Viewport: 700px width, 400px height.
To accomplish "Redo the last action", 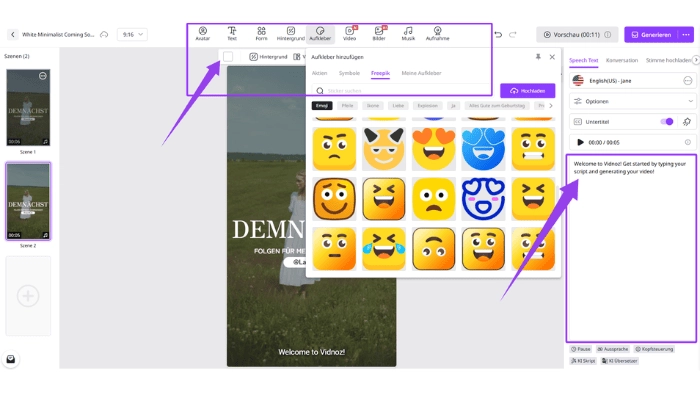I will [512, 34].
